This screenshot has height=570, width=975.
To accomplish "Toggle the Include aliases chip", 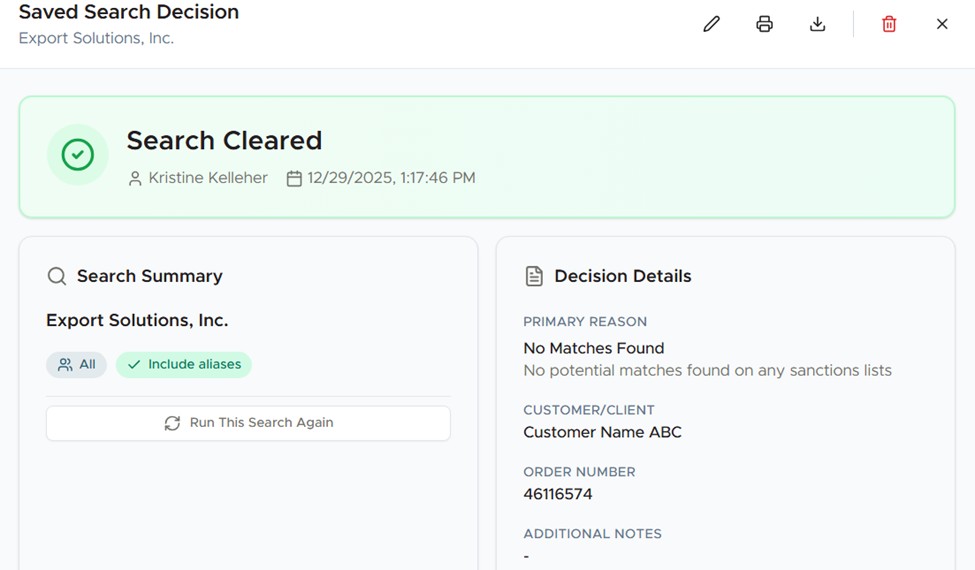I will [184, 365].
